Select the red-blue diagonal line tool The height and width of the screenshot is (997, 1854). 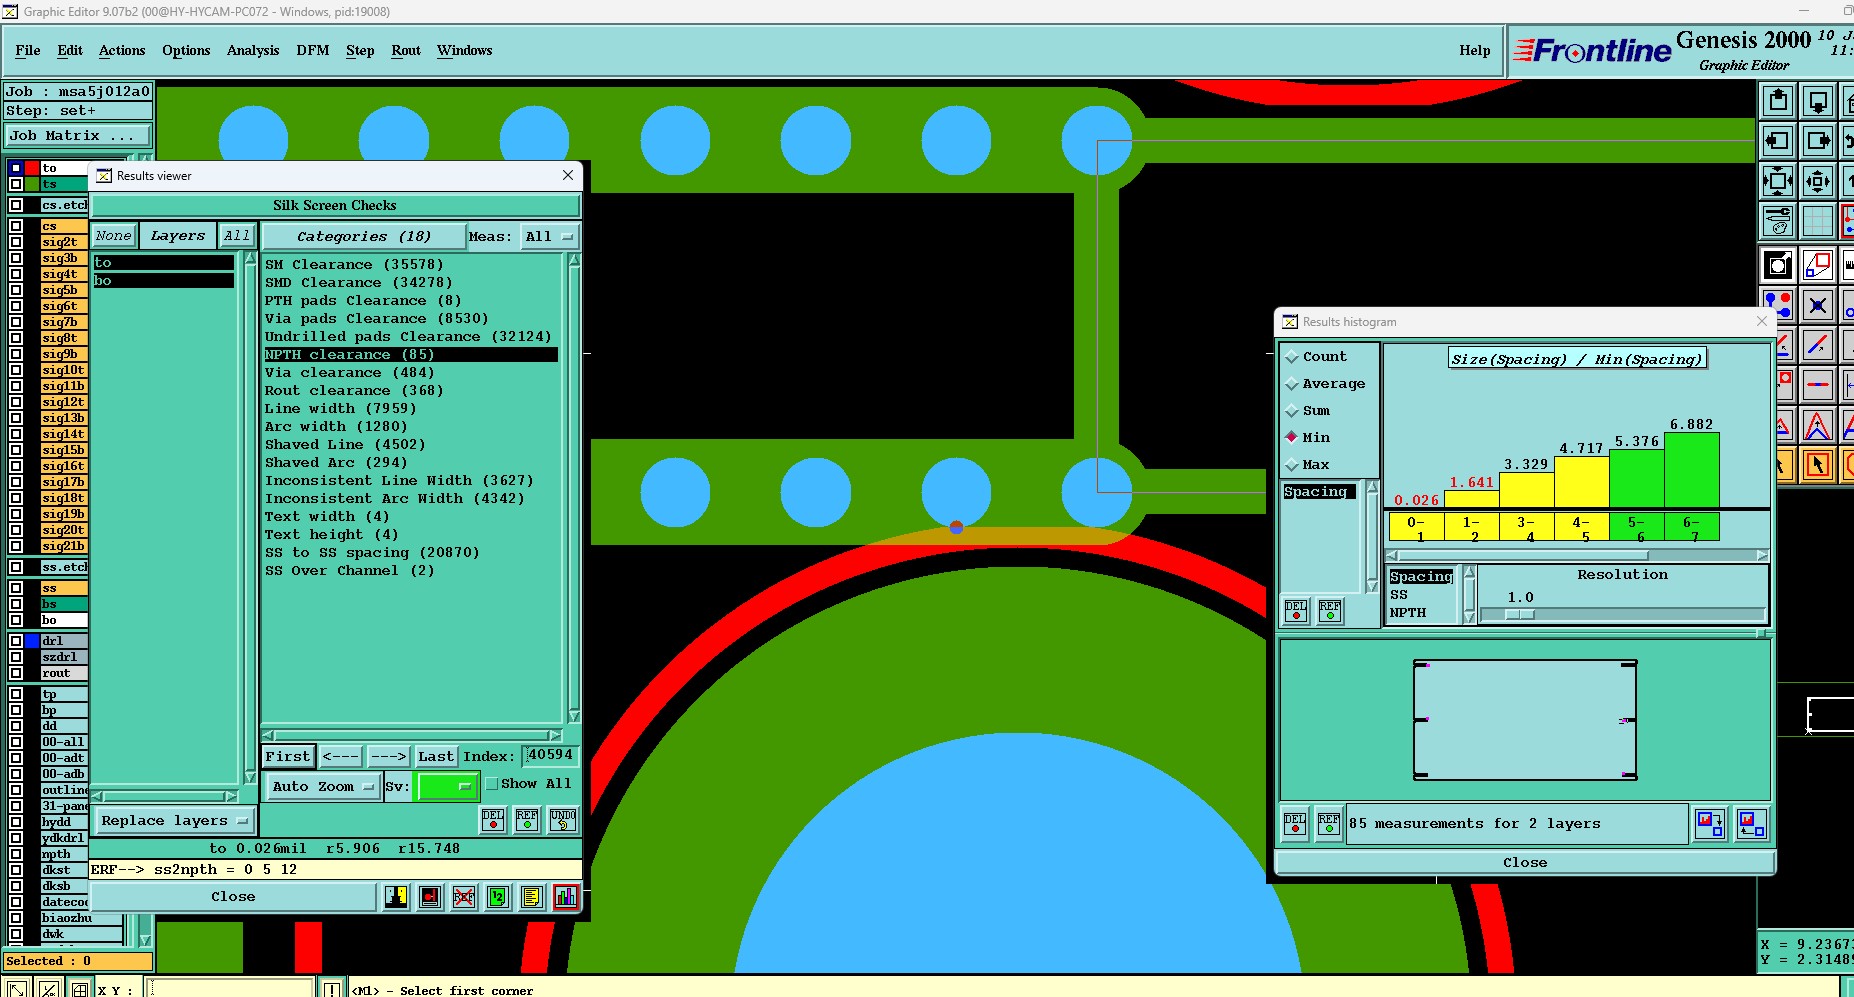1818,345
